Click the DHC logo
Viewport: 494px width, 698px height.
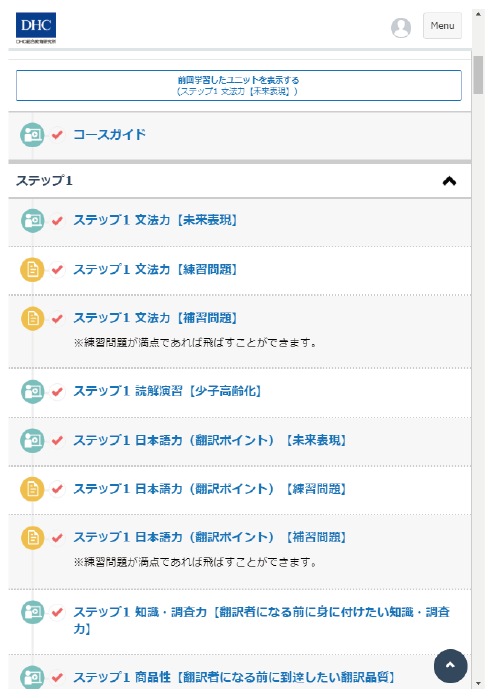point(36,28)
